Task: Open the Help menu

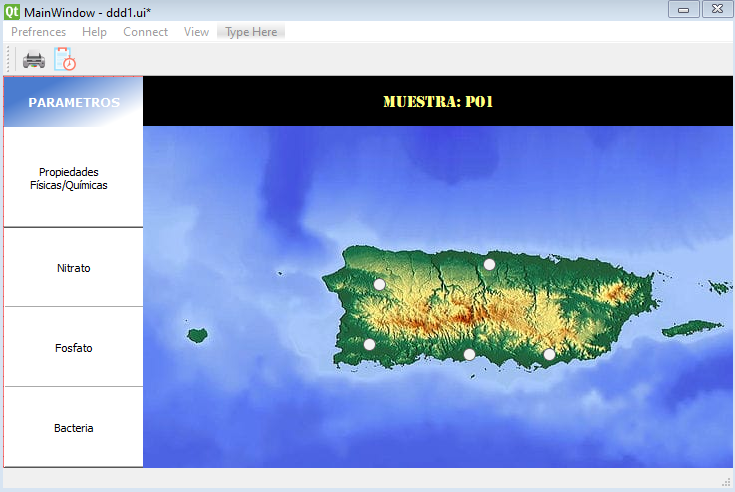Action: (94, 32)
